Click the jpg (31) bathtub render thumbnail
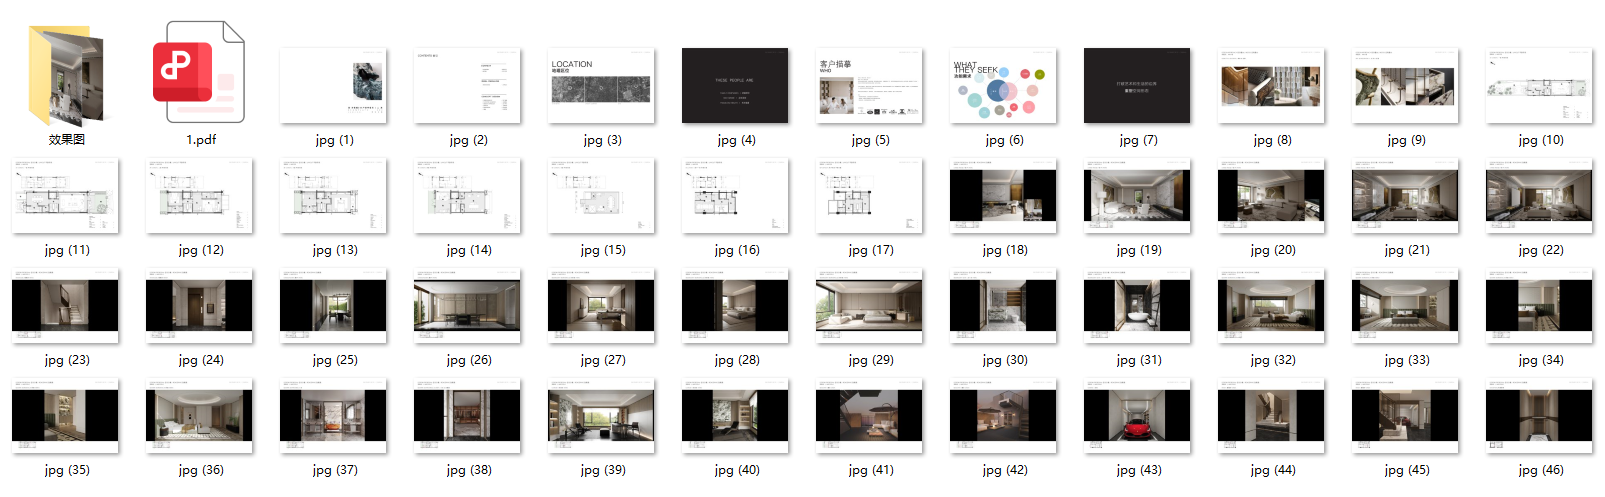The image size is (1605, 497). coord(1137,306)
